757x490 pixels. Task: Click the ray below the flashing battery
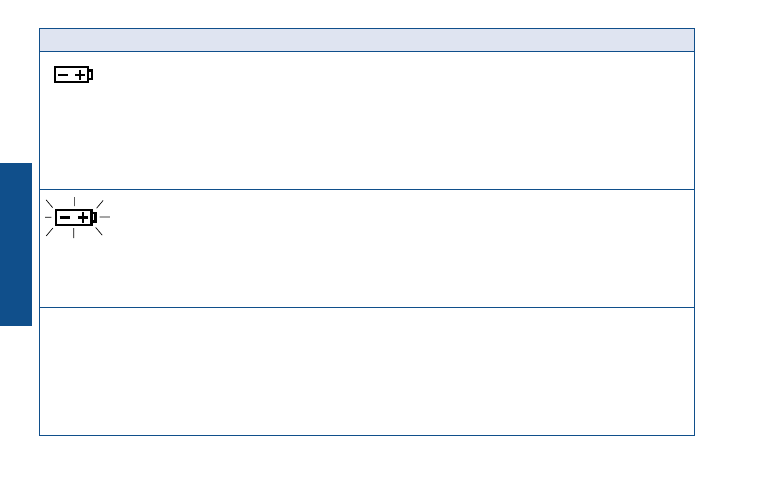73,234
